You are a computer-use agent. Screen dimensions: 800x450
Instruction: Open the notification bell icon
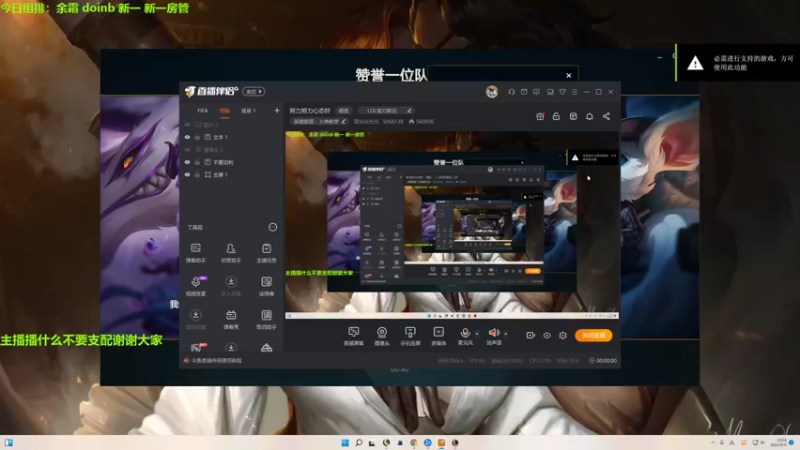coord(589,116)
